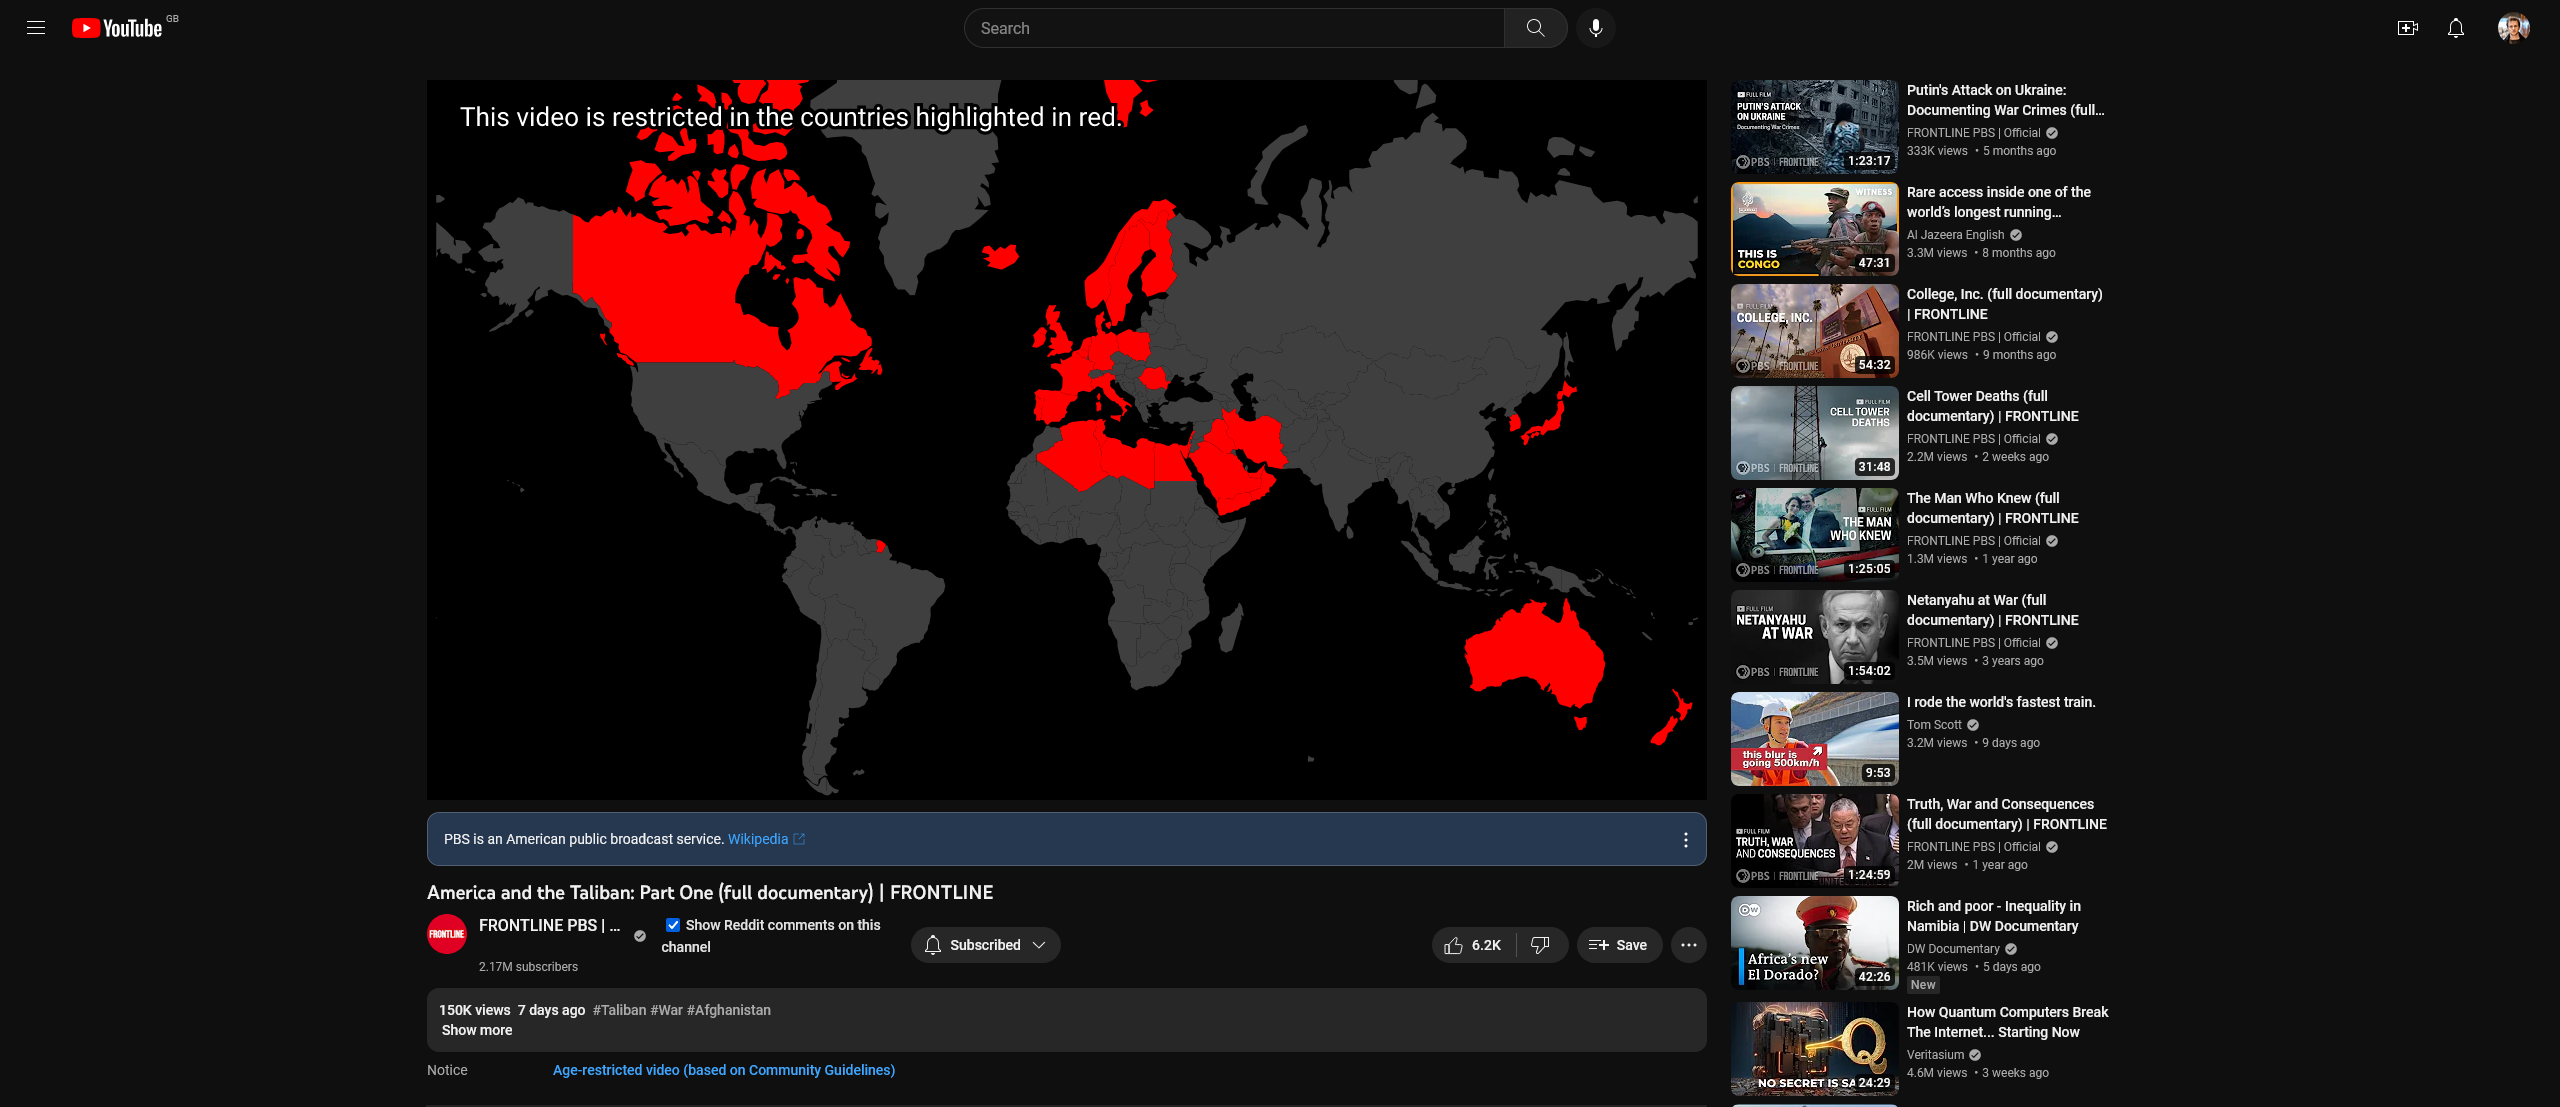
Task: Open PBS info panel kebab menu
Action: (1685, 840)
